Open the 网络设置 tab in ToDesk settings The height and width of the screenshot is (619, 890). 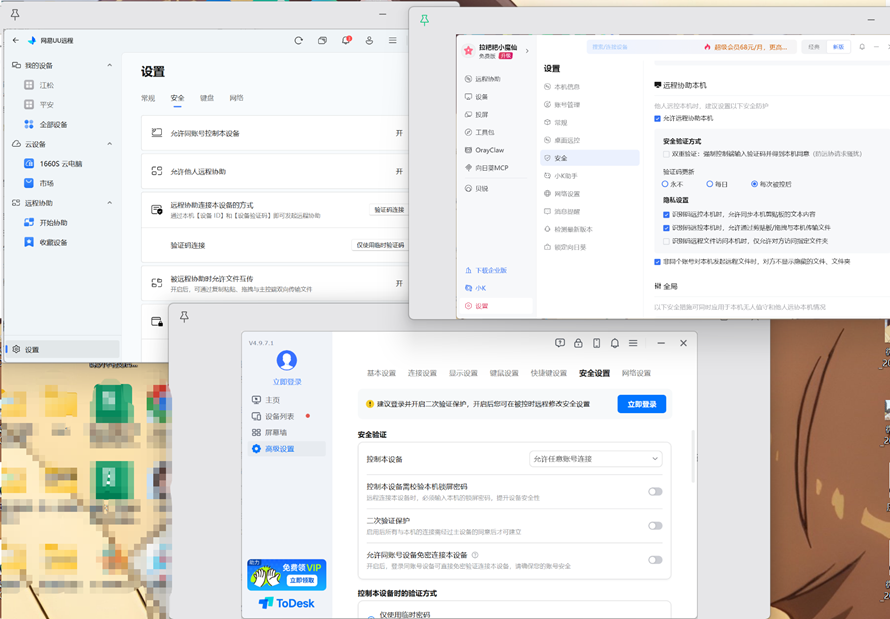click(x=636, y=373)
